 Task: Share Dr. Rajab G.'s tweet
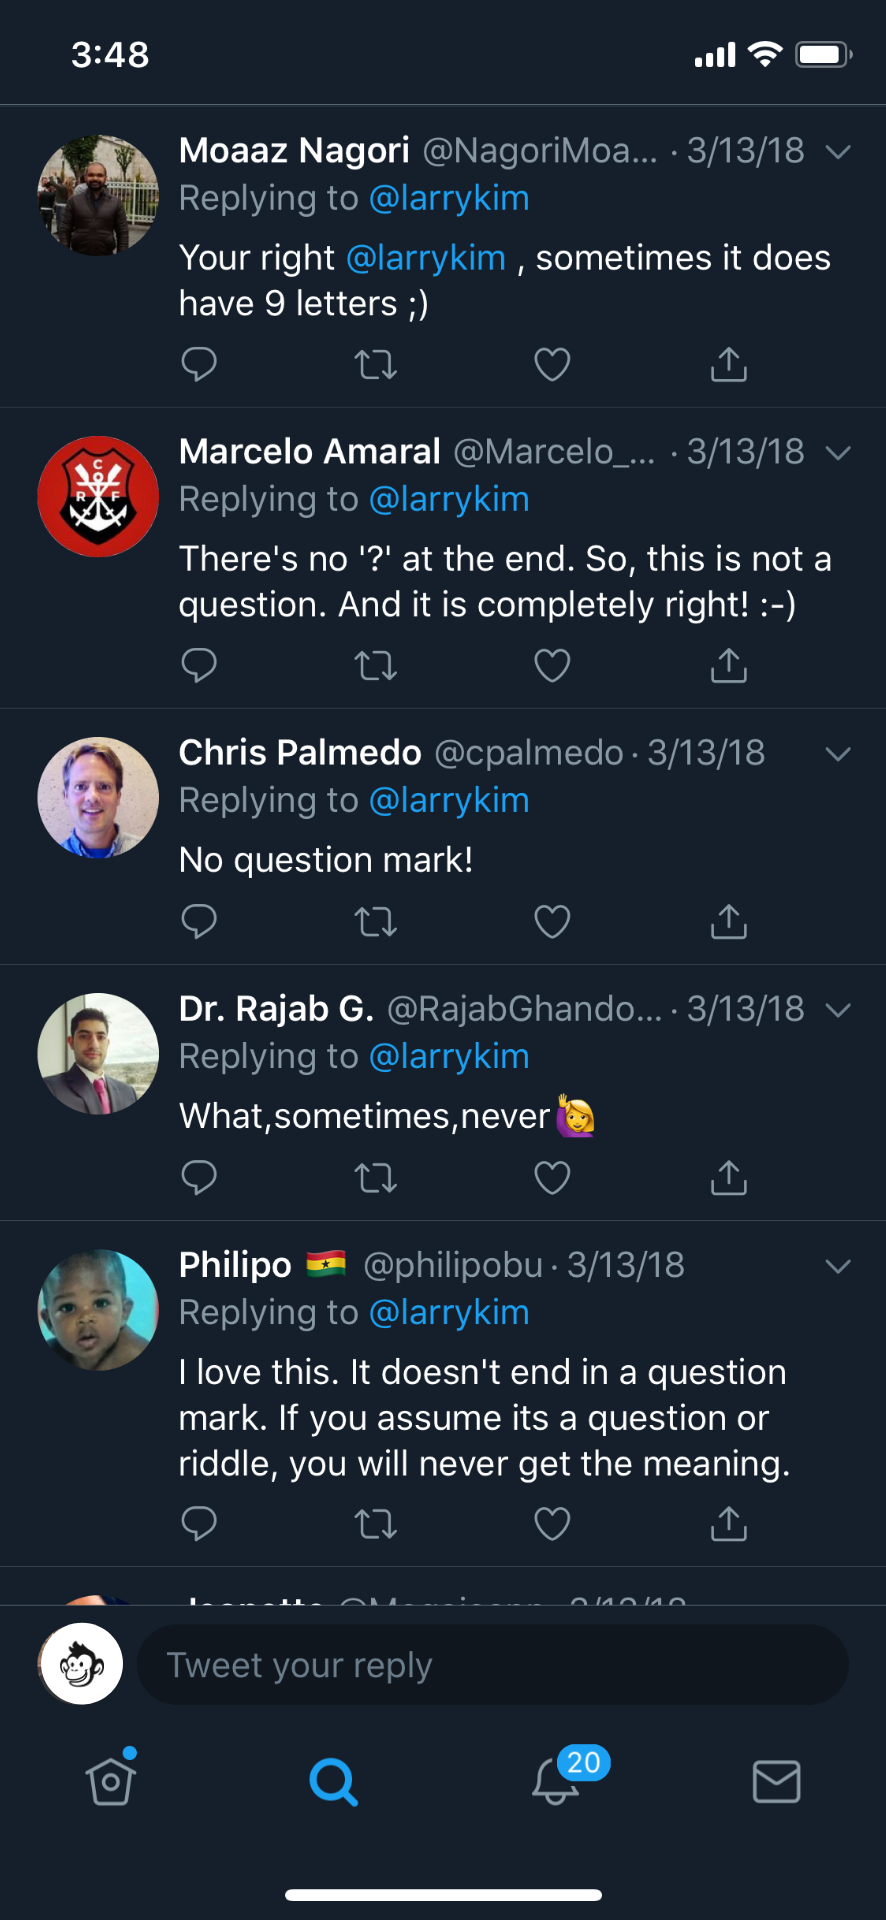pos(729,1178)
